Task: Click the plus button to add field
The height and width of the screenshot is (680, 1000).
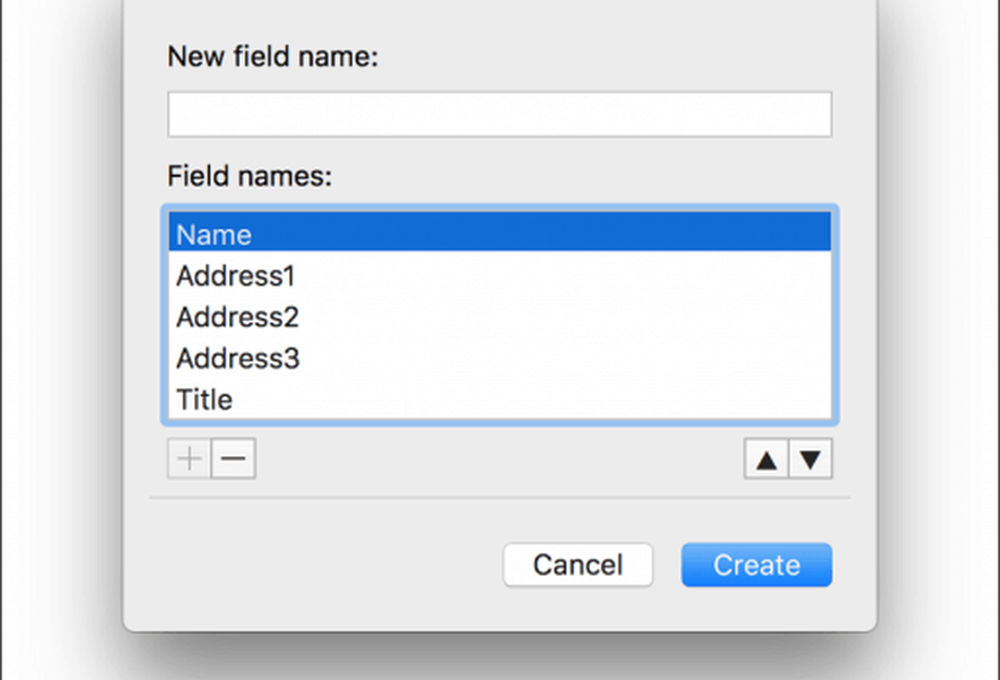Action: [x=189, y=460]
